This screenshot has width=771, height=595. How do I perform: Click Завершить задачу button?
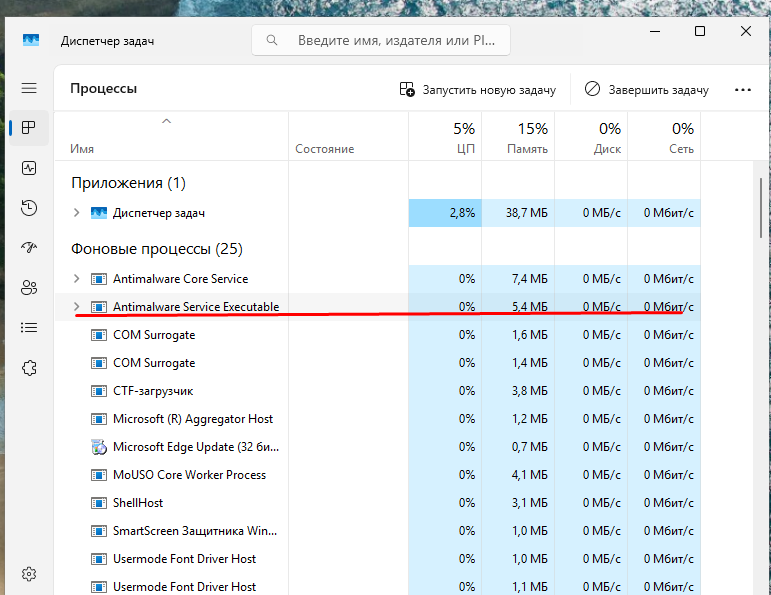pyautogui.click(x=647, y=90)
